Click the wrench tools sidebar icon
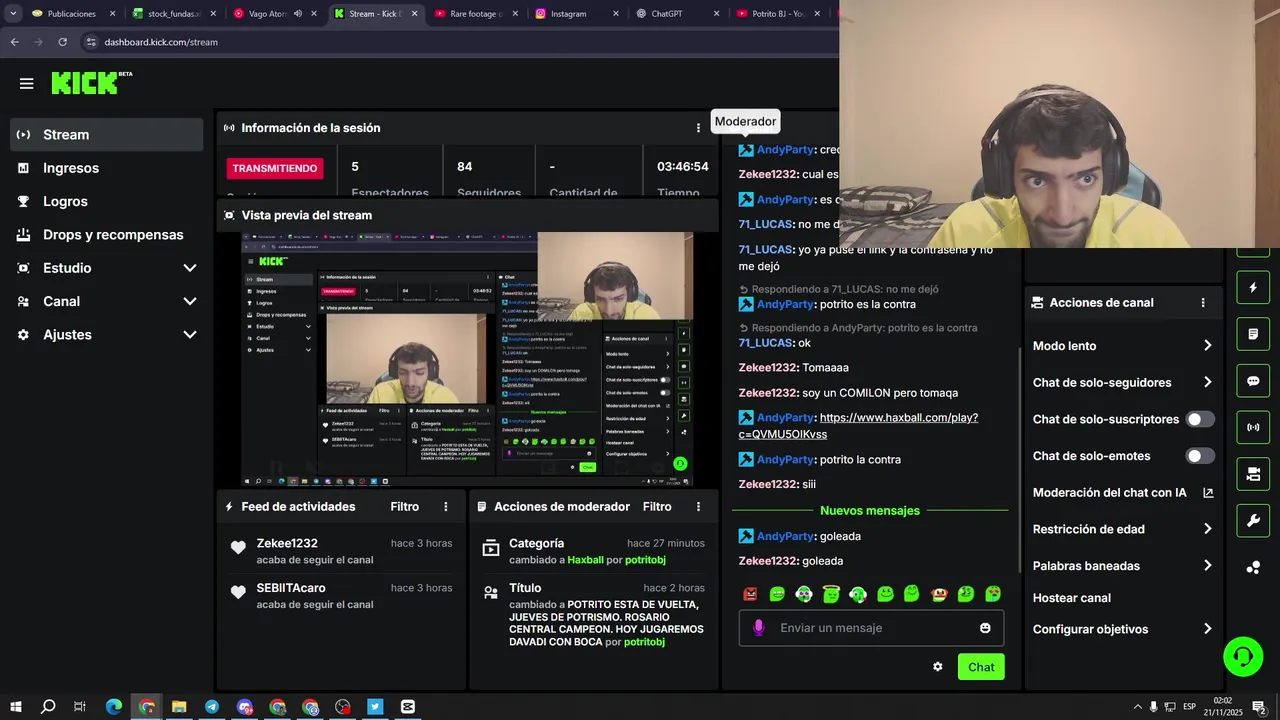1280x720 pixels. click(x=1253, y=521)
